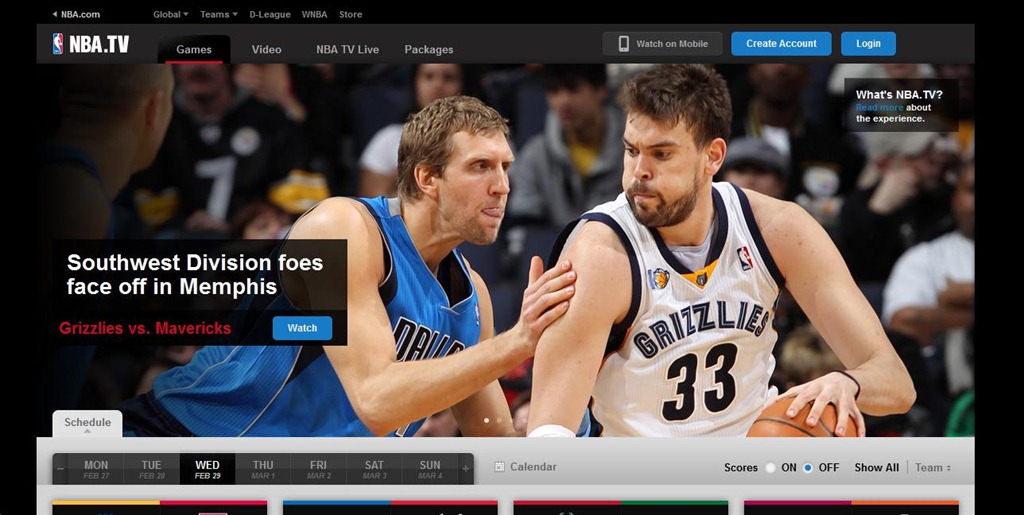The height and width of the screenshot is (515, 1024).
Task: Open the Store link
Action: [351, 14]
